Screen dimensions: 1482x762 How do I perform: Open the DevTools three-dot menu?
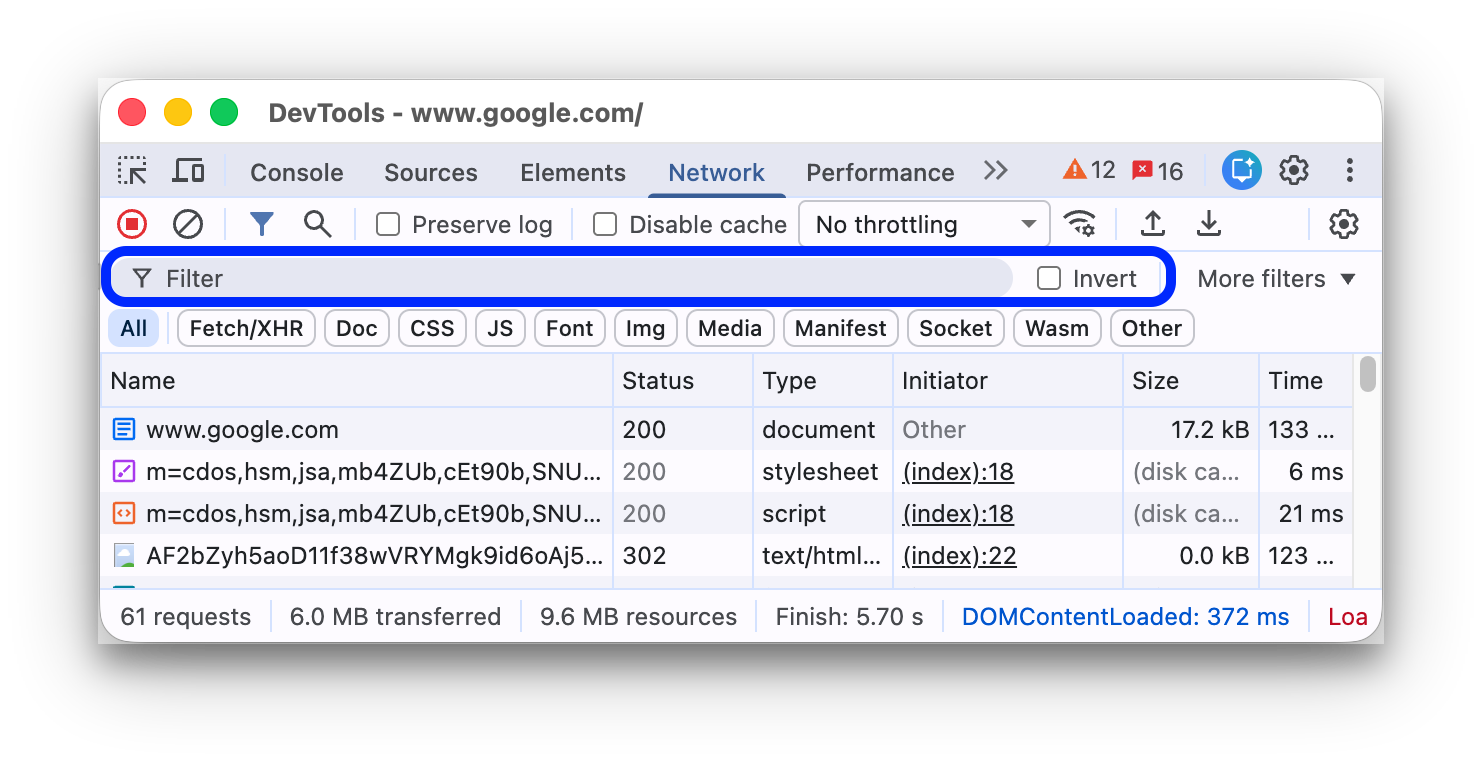(1350, 171)
